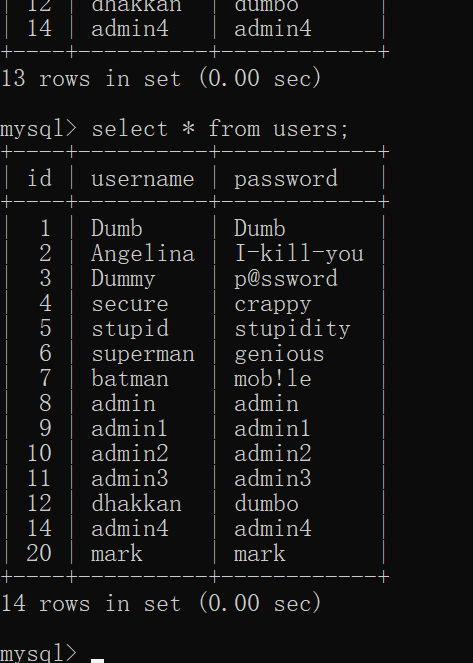
Task: Click username 'Angelina' in the table
Action: coord(143,254)
